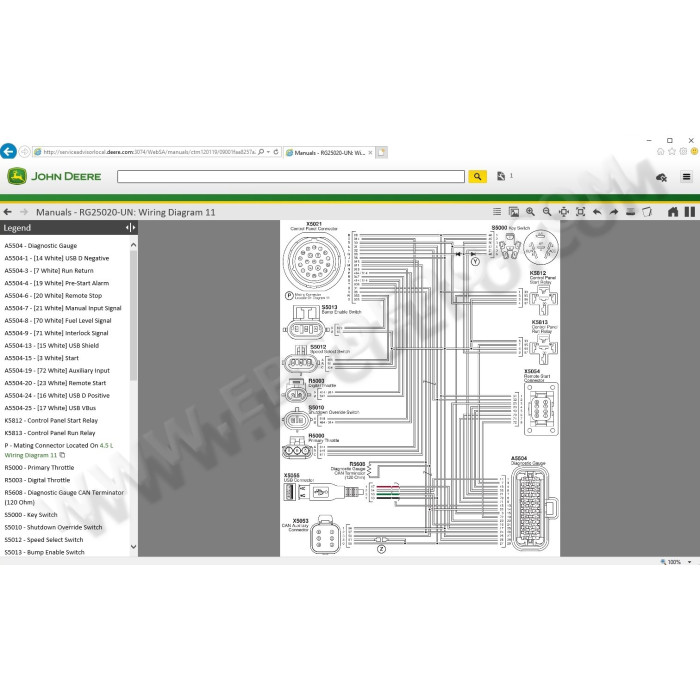Close the Manuals browser tab

point(370,153)
